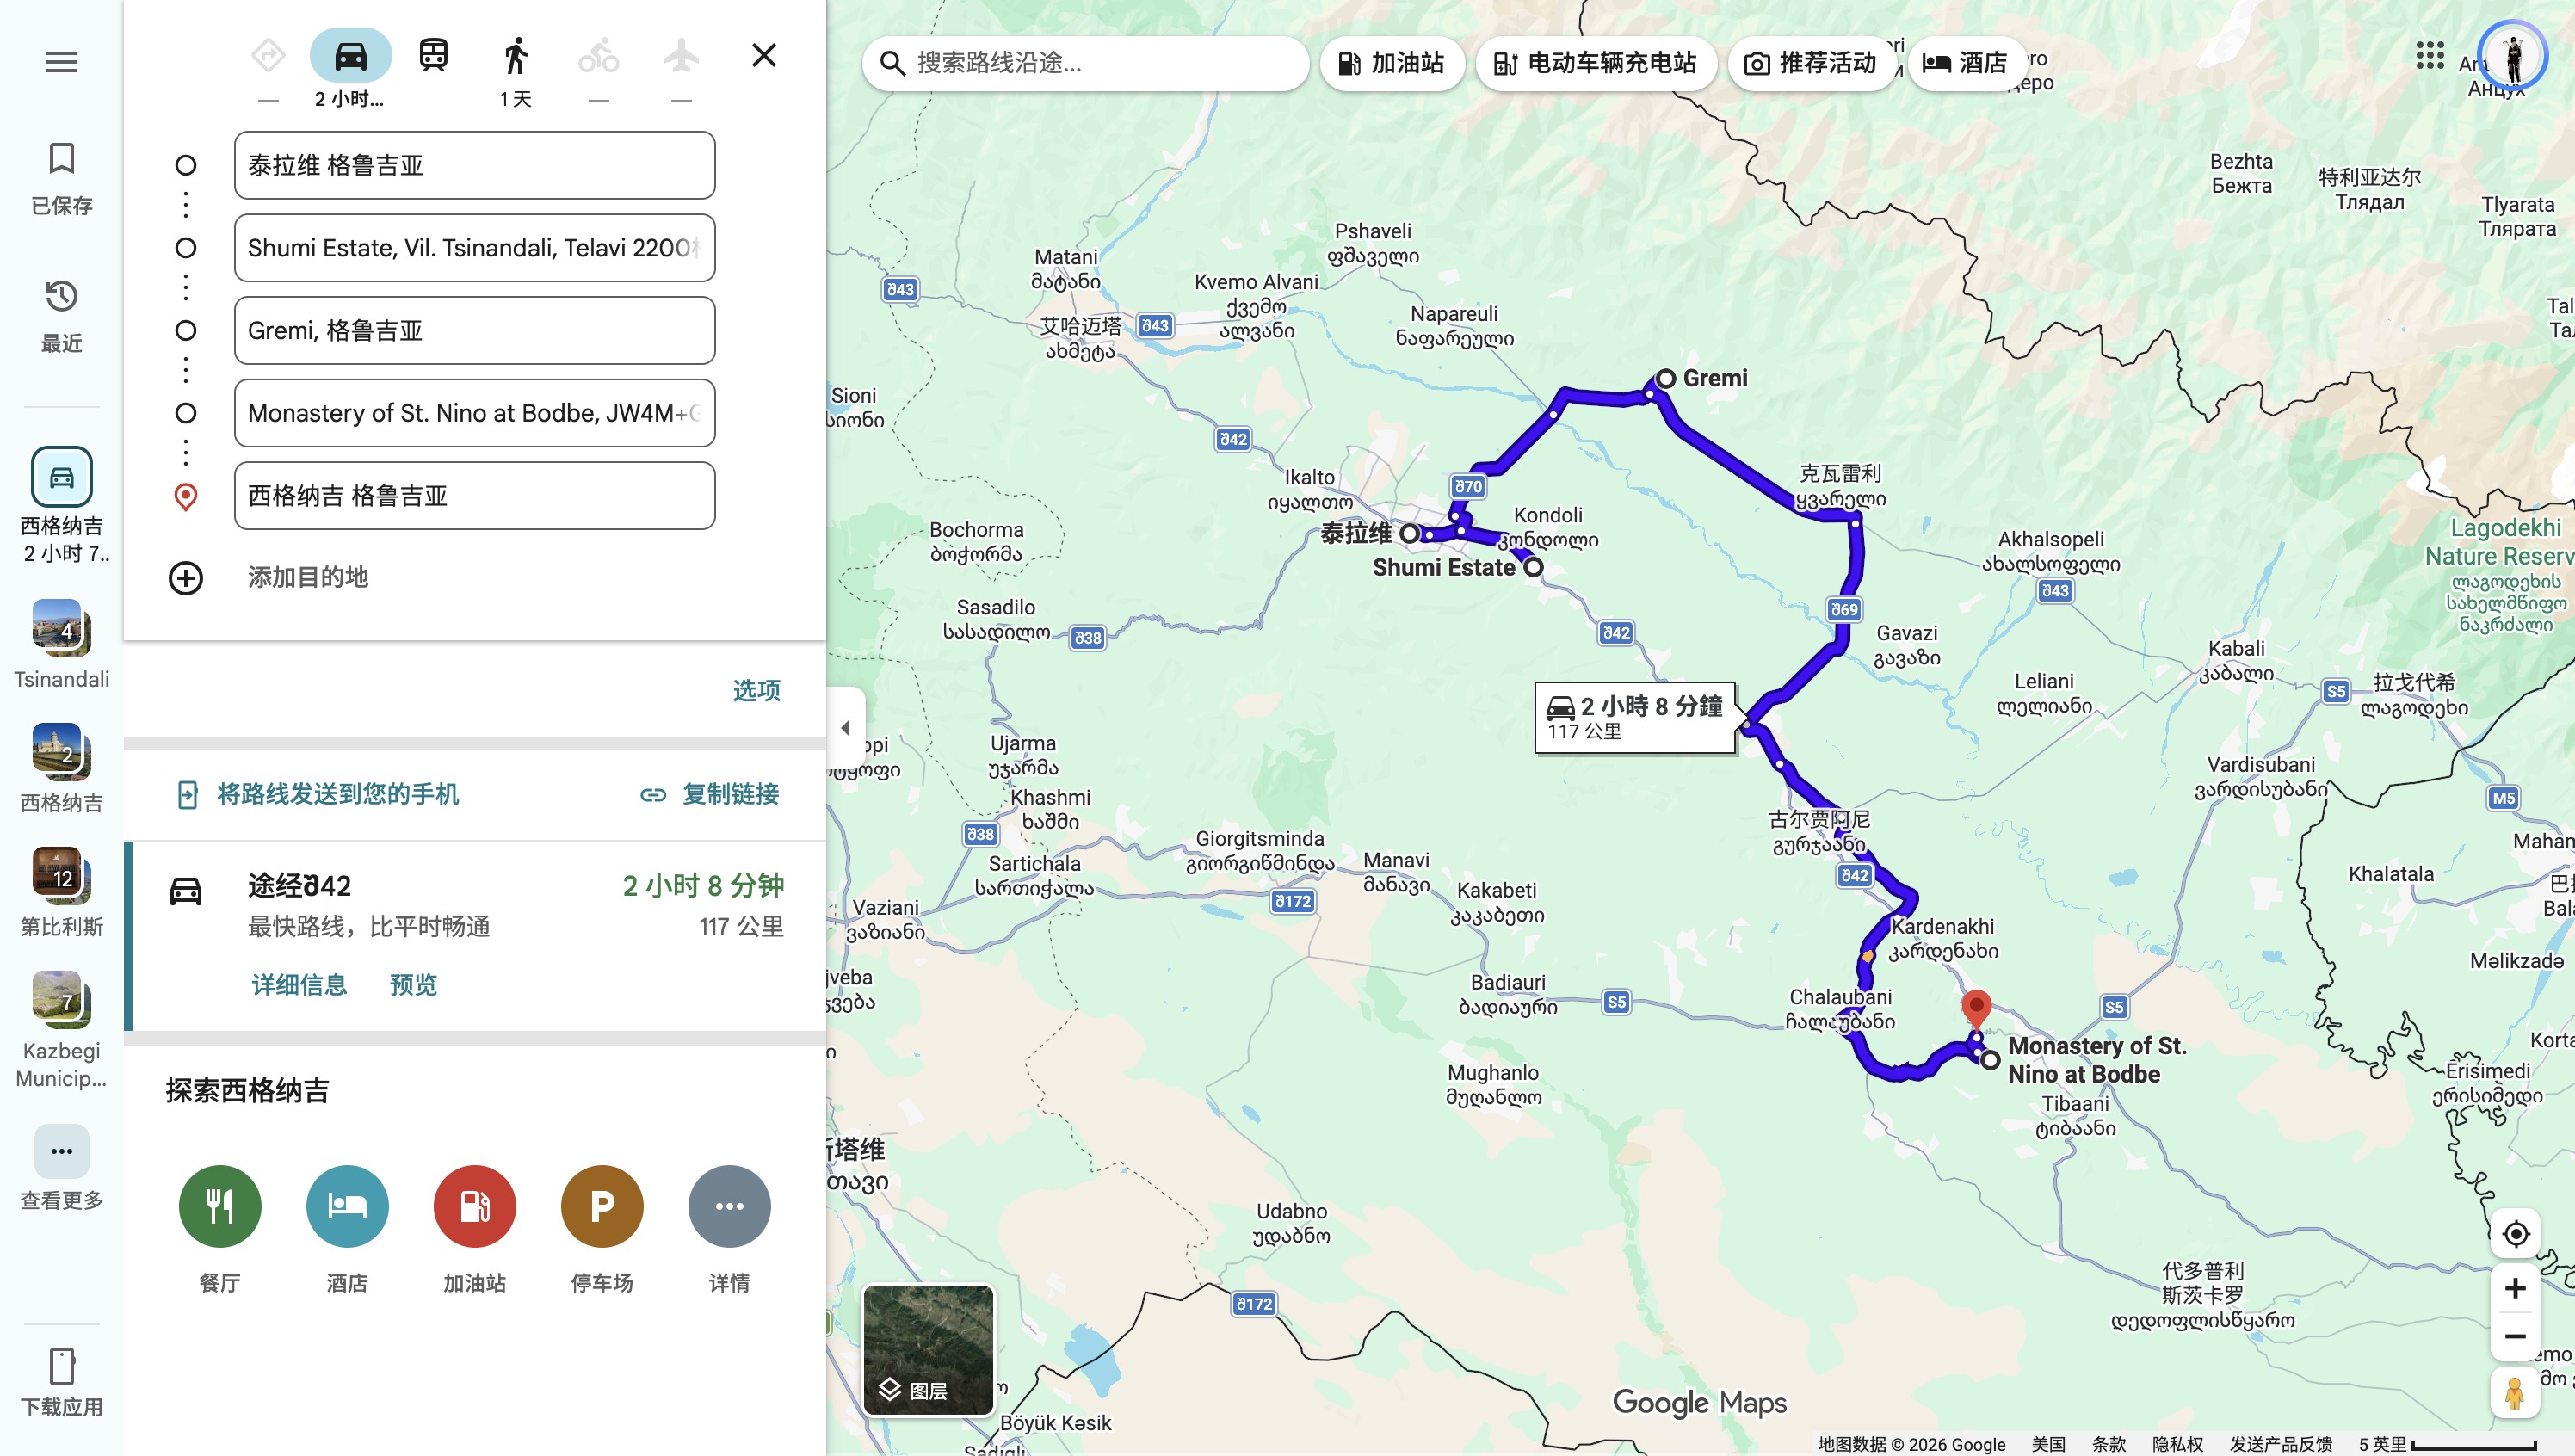Select the walking travel mode
The image size is (2575, 1456).
click(x=516, y=56)
